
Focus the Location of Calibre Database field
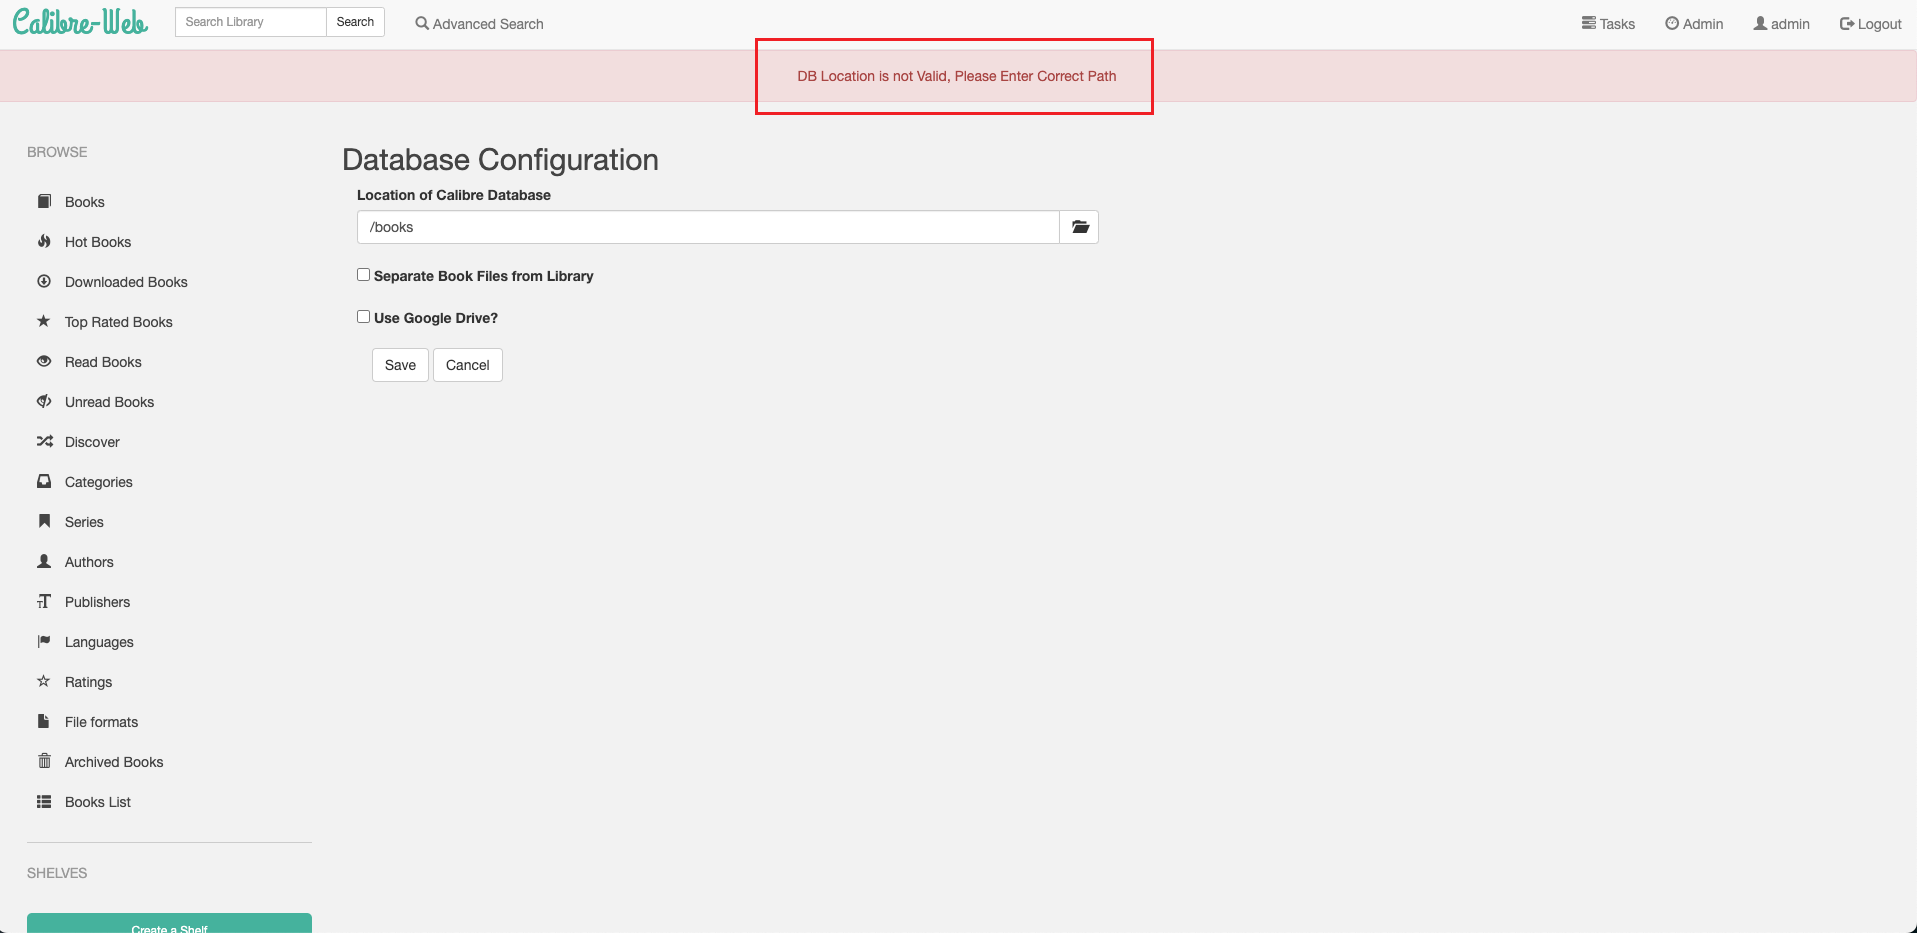click(708, 227)
